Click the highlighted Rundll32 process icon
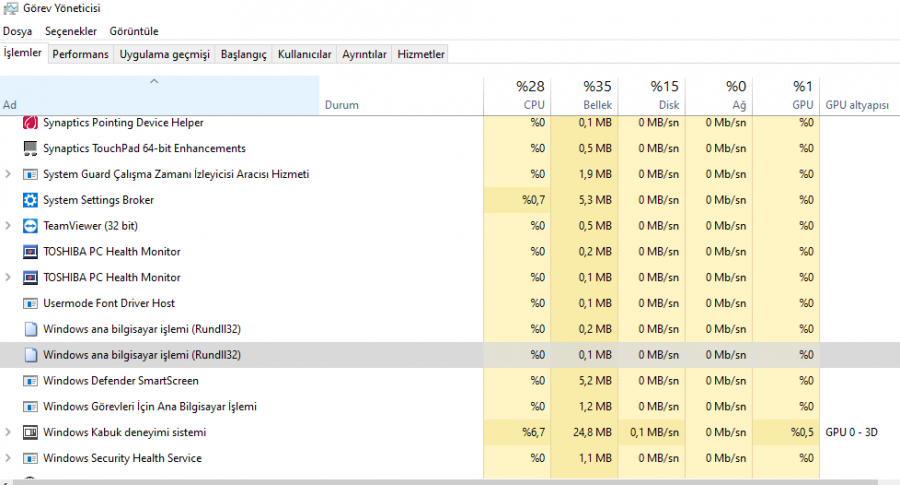The image size is (900, 485). point(30,355)
